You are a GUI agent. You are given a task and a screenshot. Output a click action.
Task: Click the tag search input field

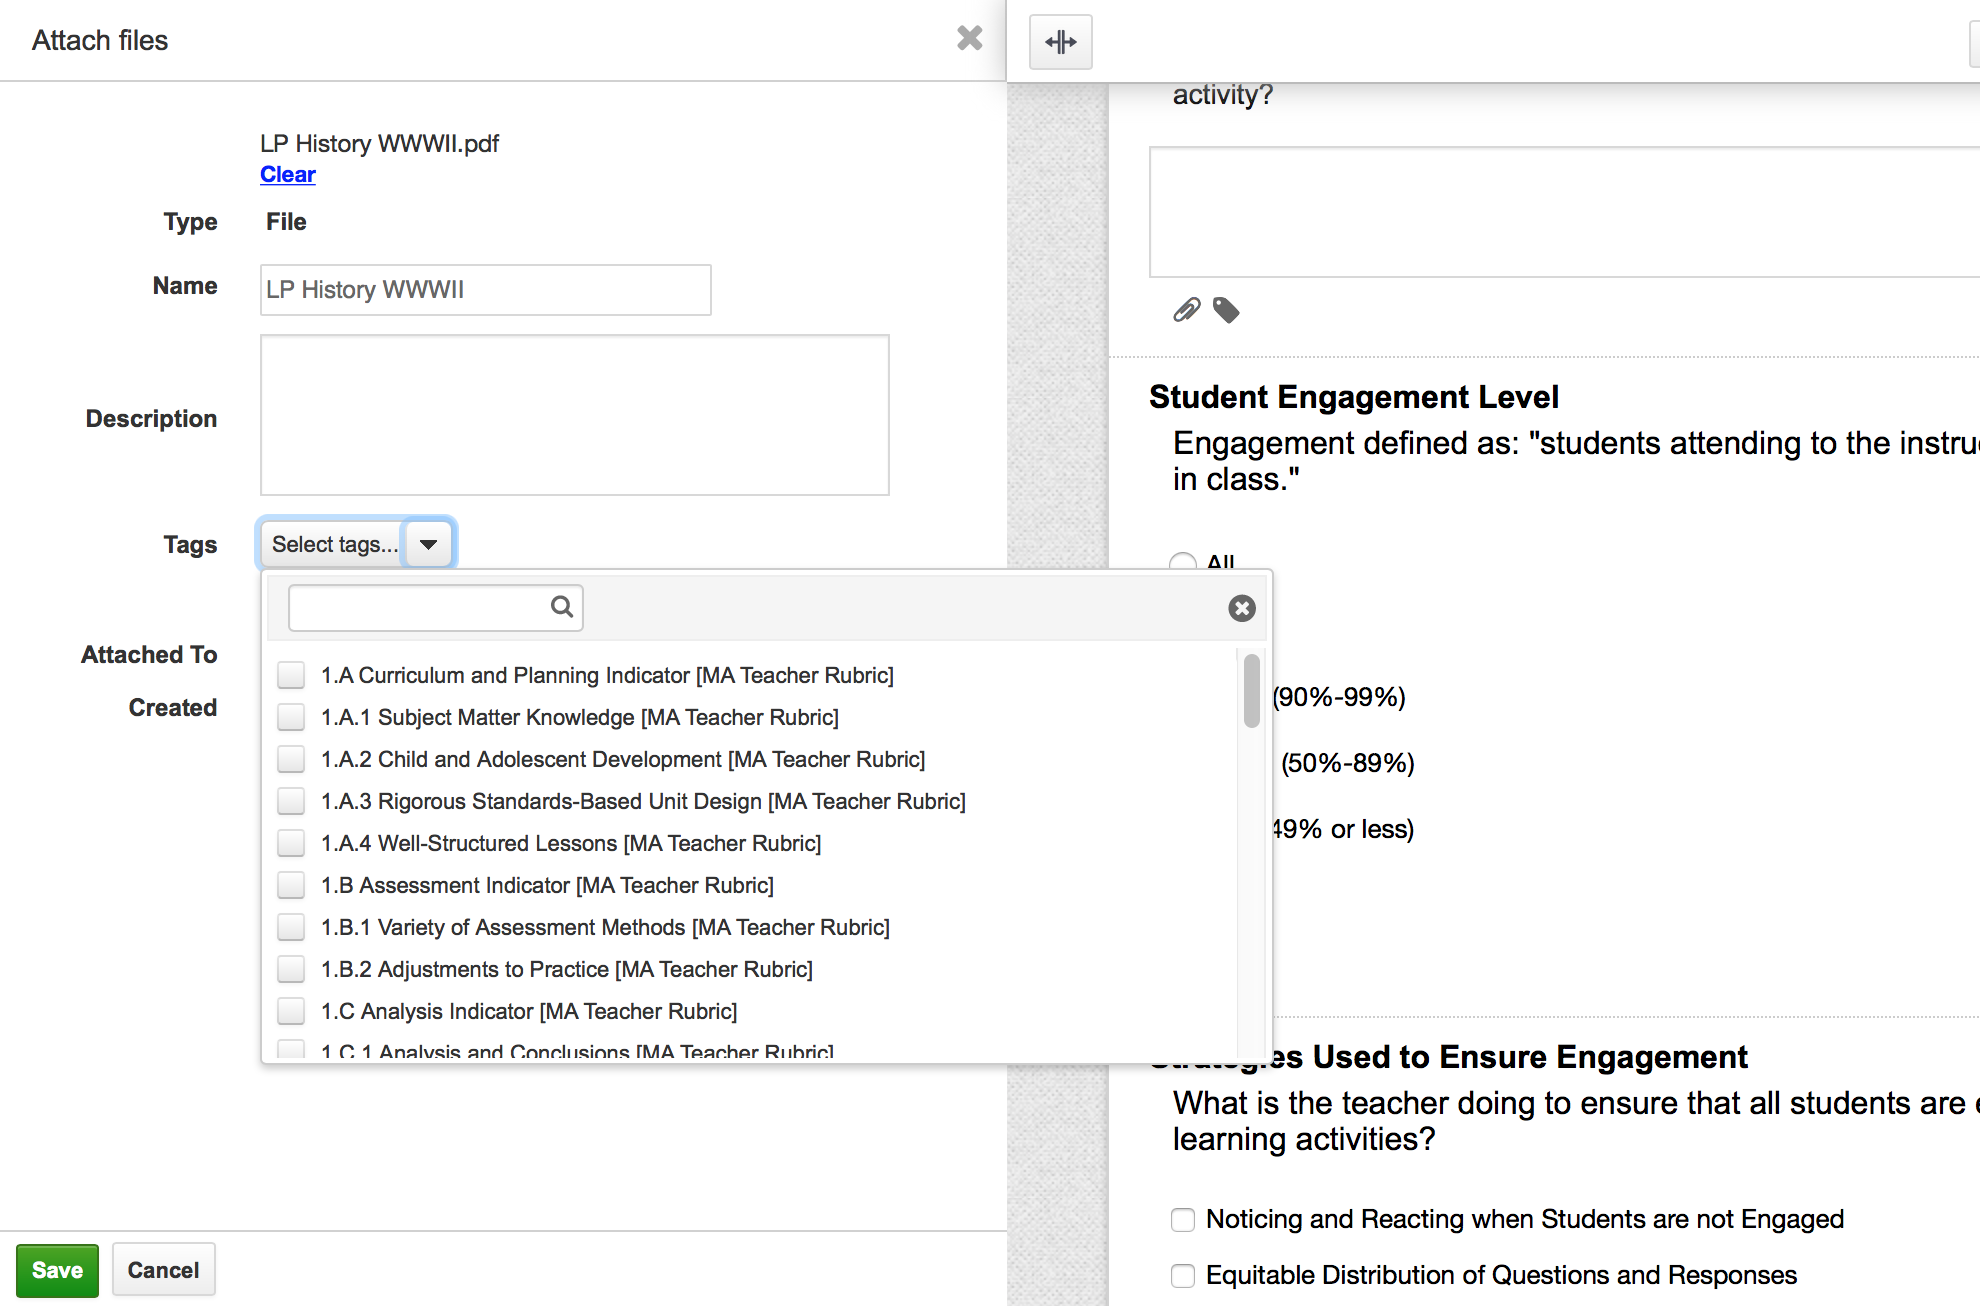436,607
